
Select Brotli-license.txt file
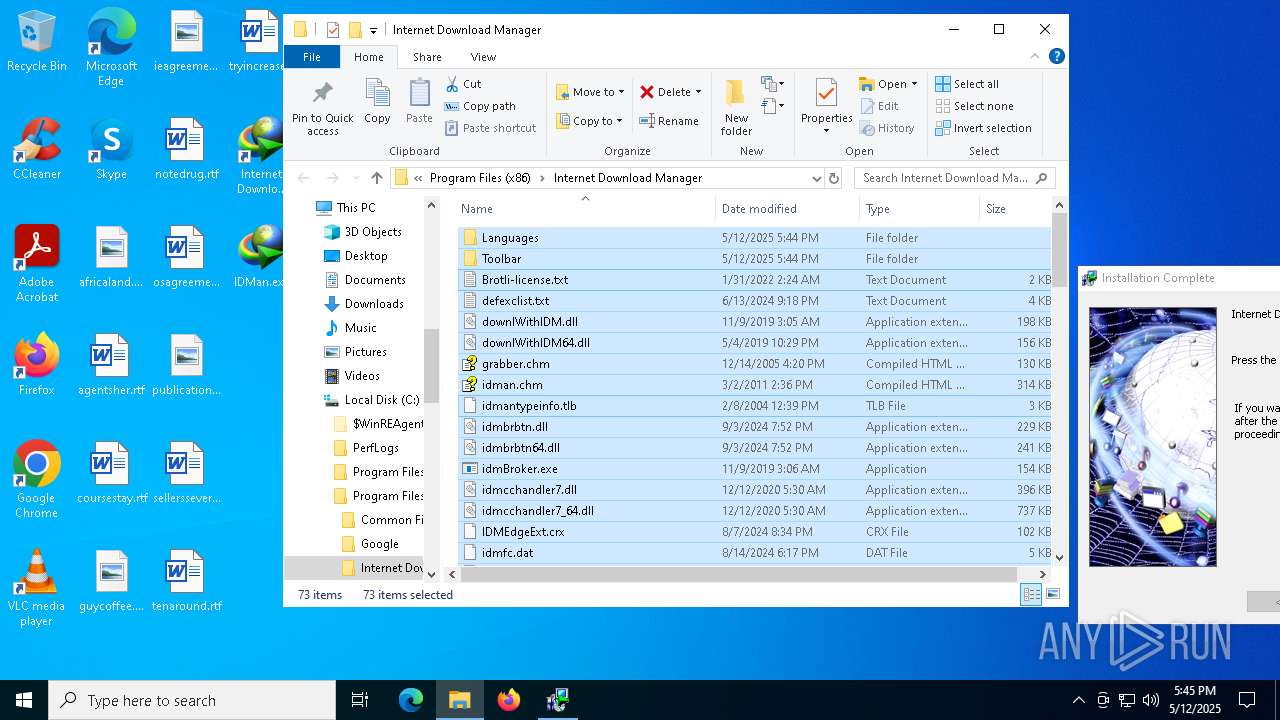[755, 280]
